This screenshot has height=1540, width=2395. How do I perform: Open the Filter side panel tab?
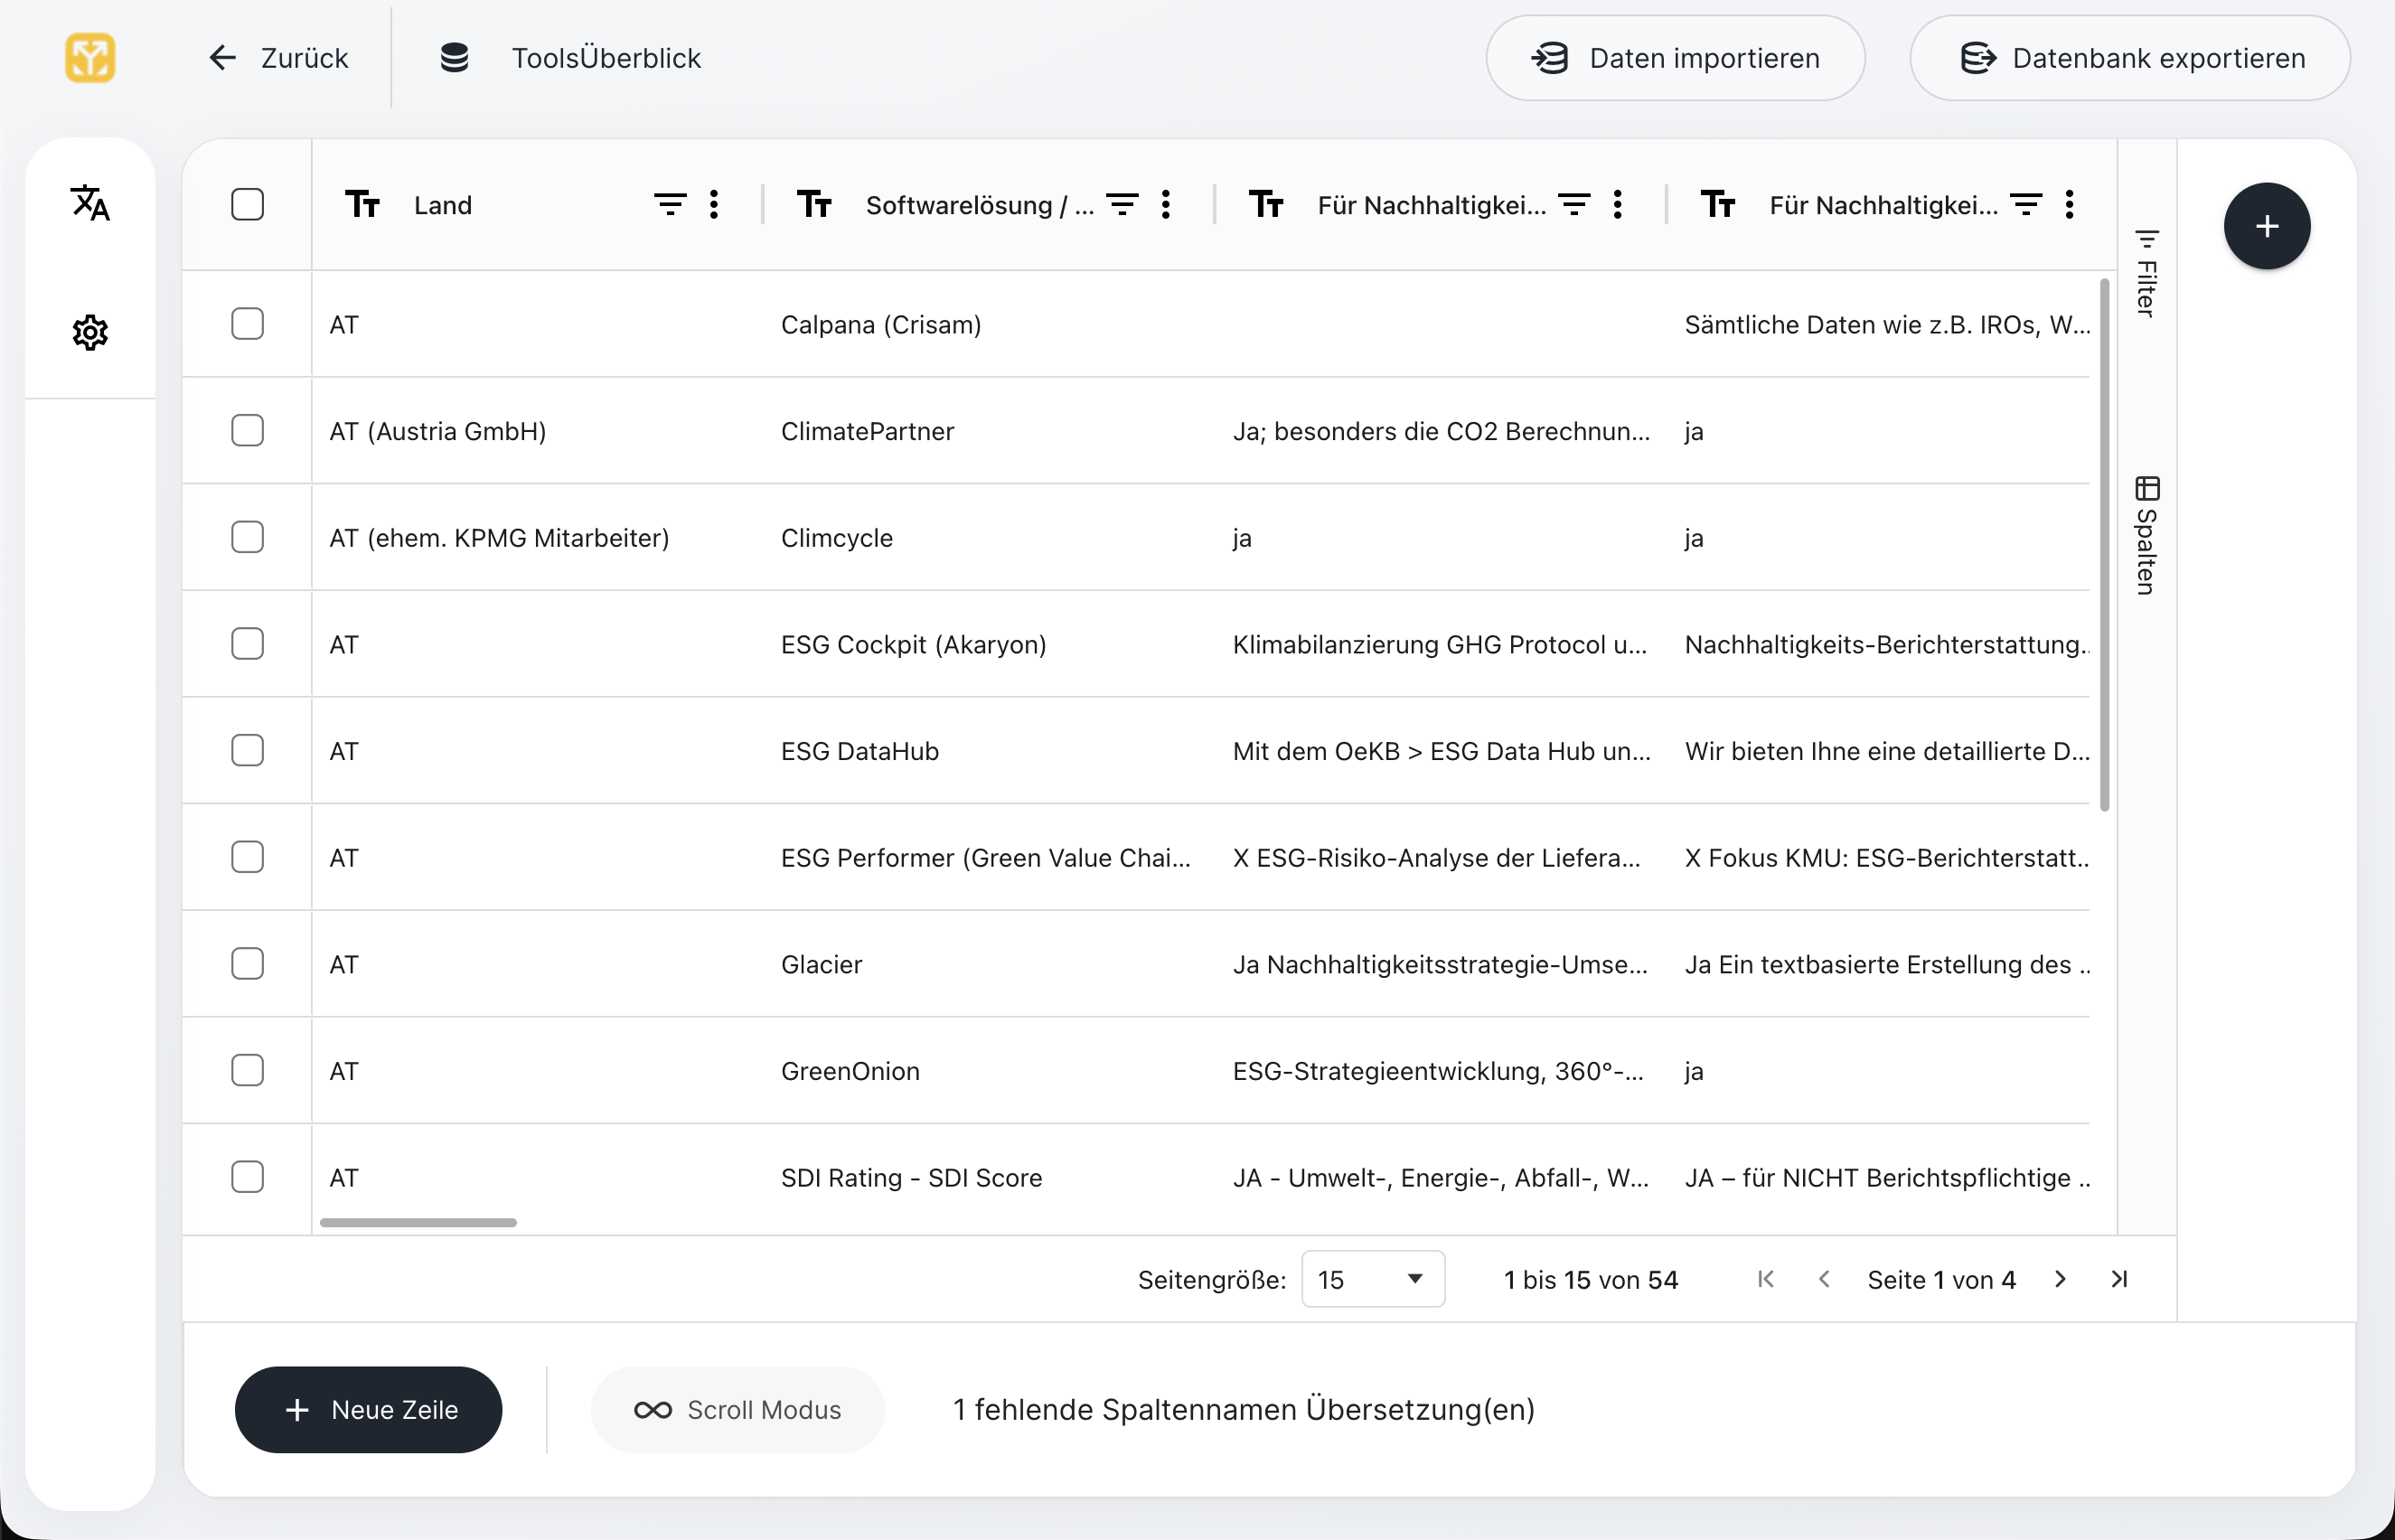(x=2147, y=273)
